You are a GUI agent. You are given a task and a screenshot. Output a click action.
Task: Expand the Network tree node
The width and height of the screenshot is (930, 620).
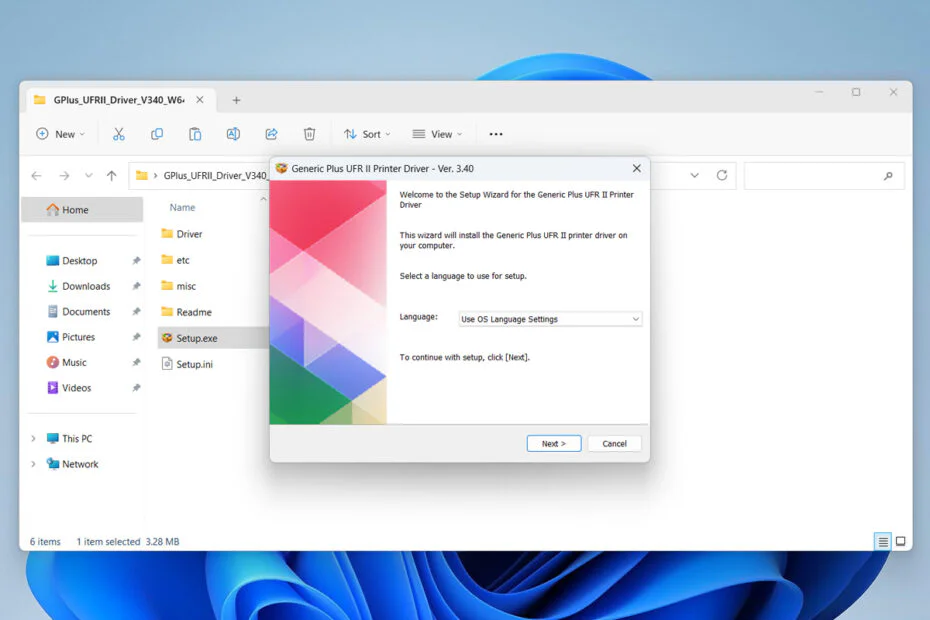point(33,464)
